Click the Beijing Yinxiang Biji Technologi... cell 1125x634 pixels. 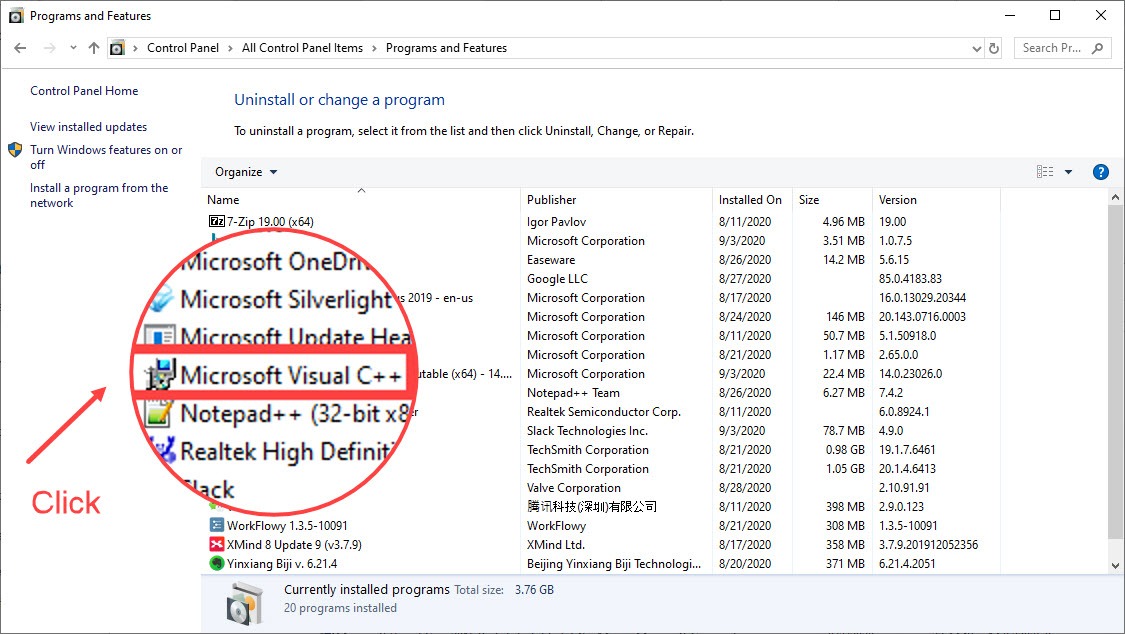click(614, 564)
